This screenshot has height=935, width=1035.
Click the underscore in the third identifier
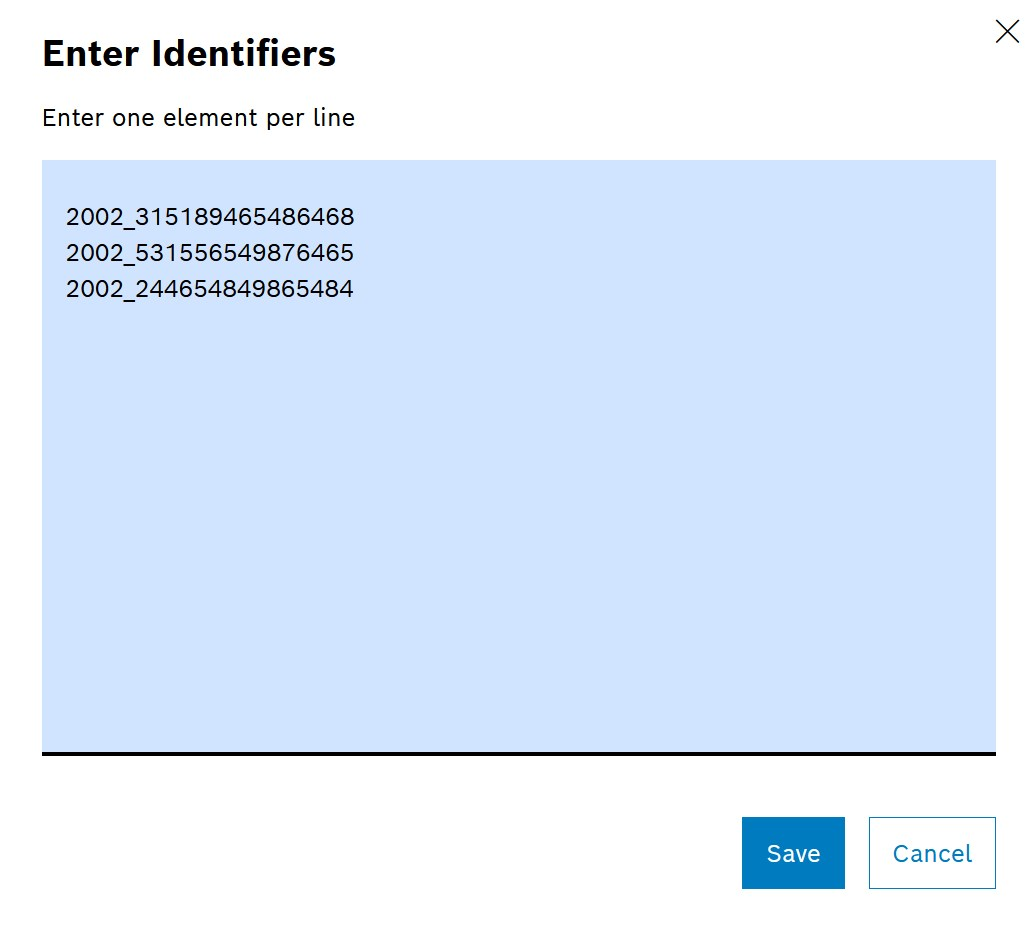pyautogui.click(x=129, y=298)
